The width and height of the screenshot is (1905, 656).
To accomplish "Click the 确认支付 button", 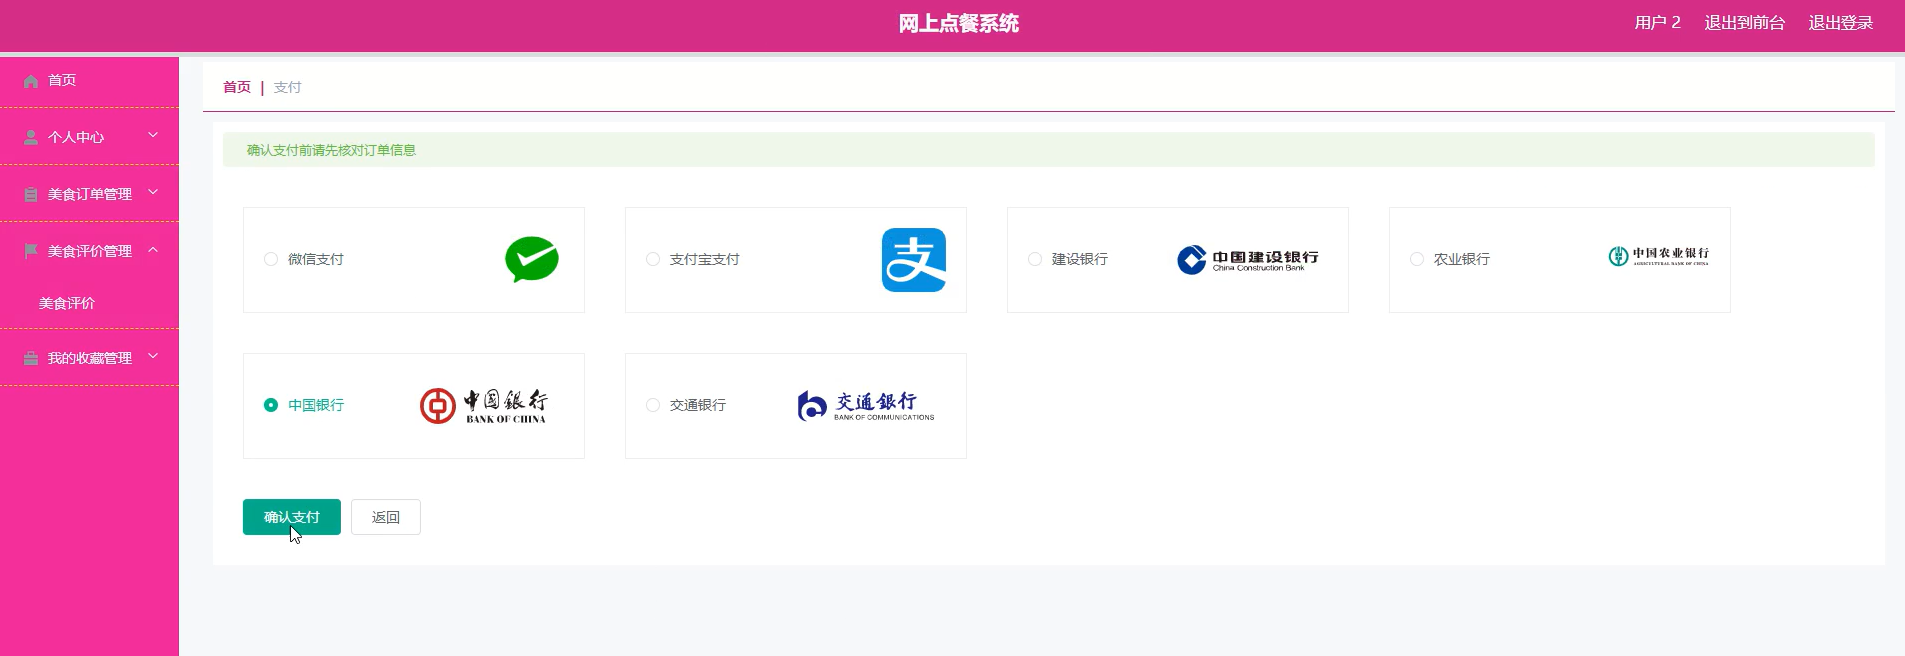I will point(292,517).
